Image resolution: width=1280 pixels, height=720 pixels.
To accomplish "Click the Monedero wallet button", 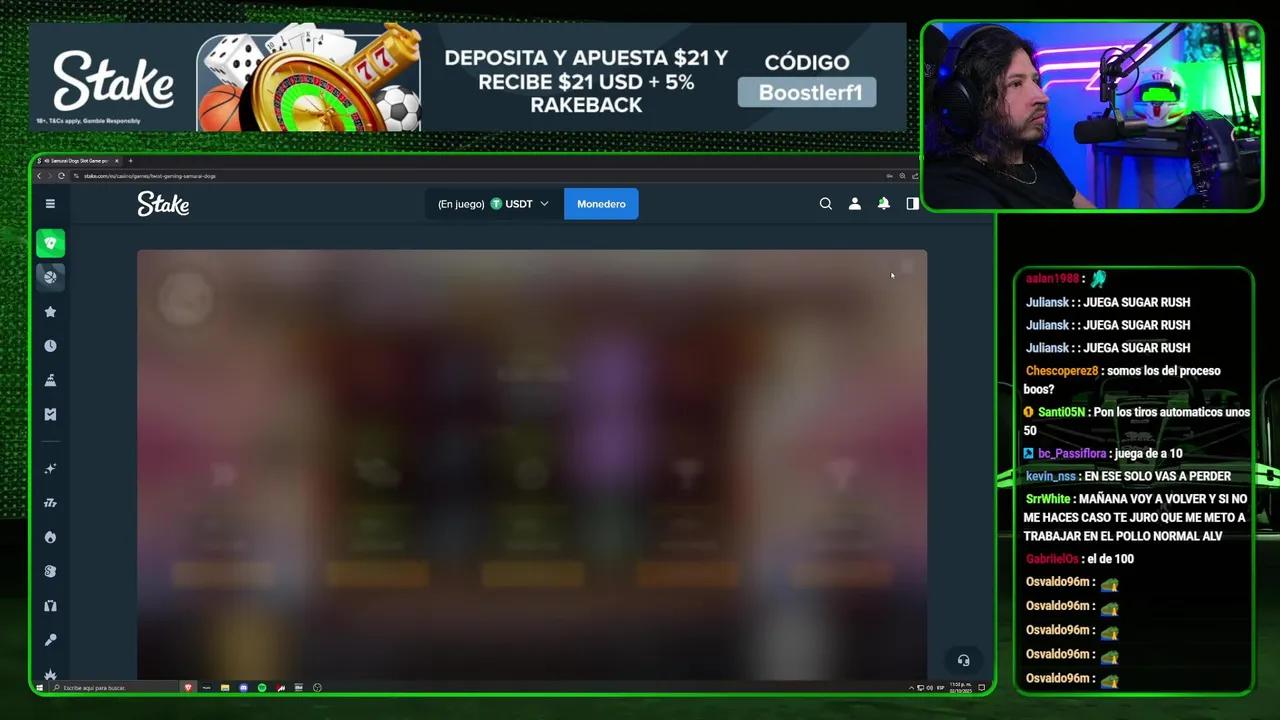I will tap(601, 204).
